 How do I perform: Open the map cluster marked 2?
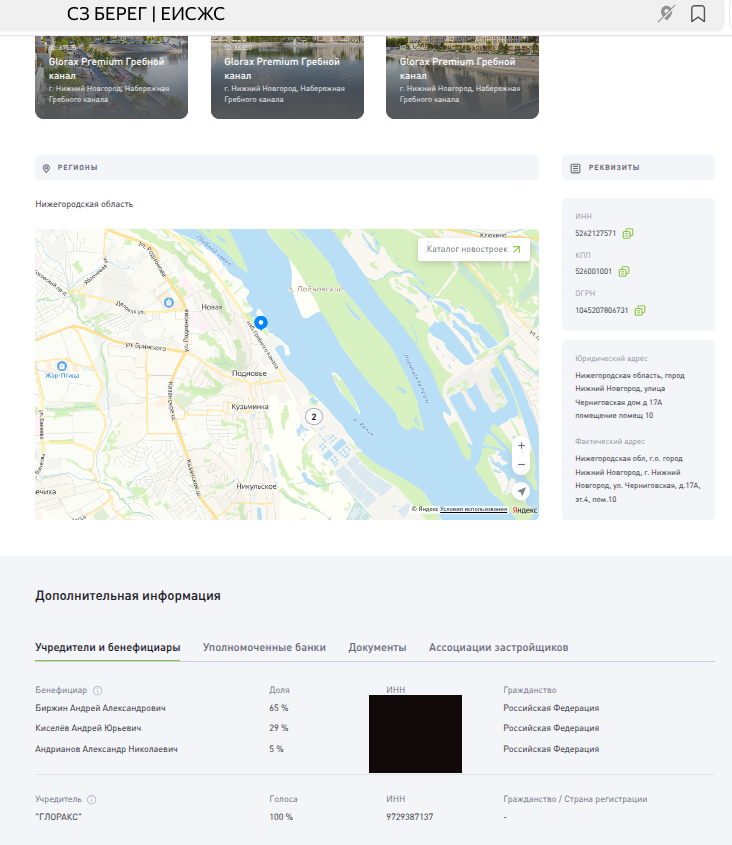click(314, 416)
